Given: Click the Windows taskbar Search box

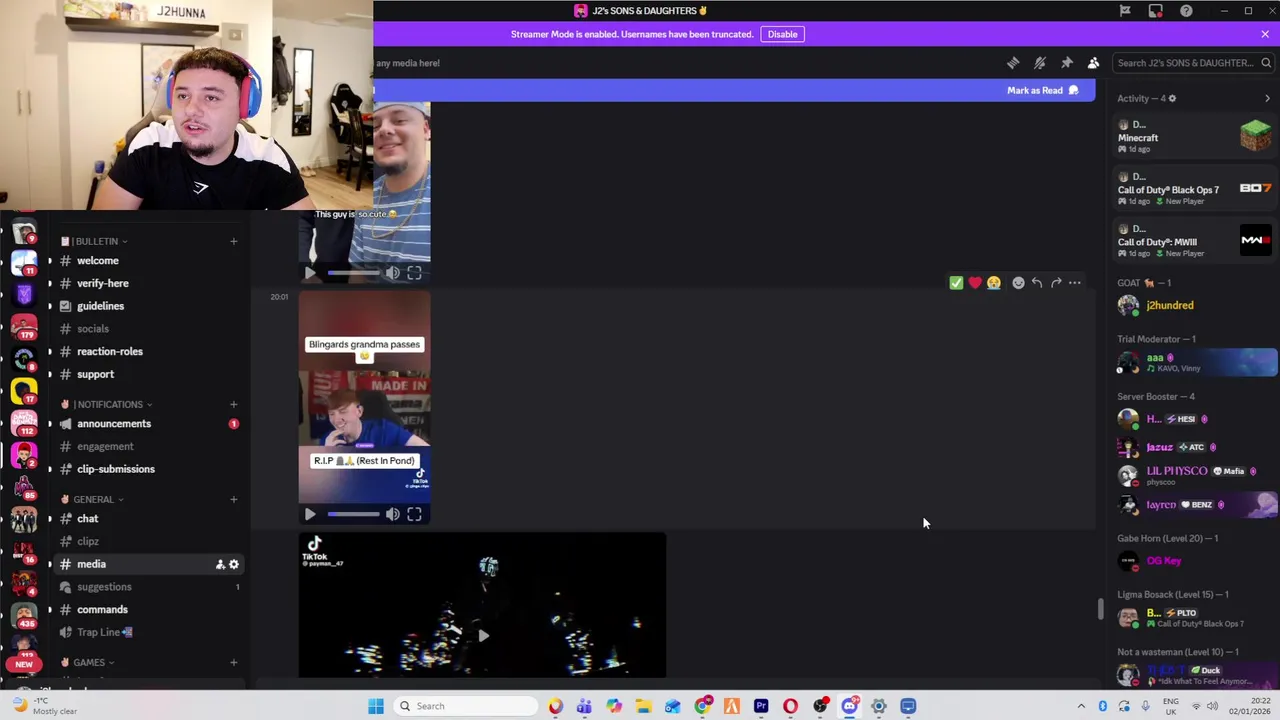Looking at the screenshot, I should point(466,706).
